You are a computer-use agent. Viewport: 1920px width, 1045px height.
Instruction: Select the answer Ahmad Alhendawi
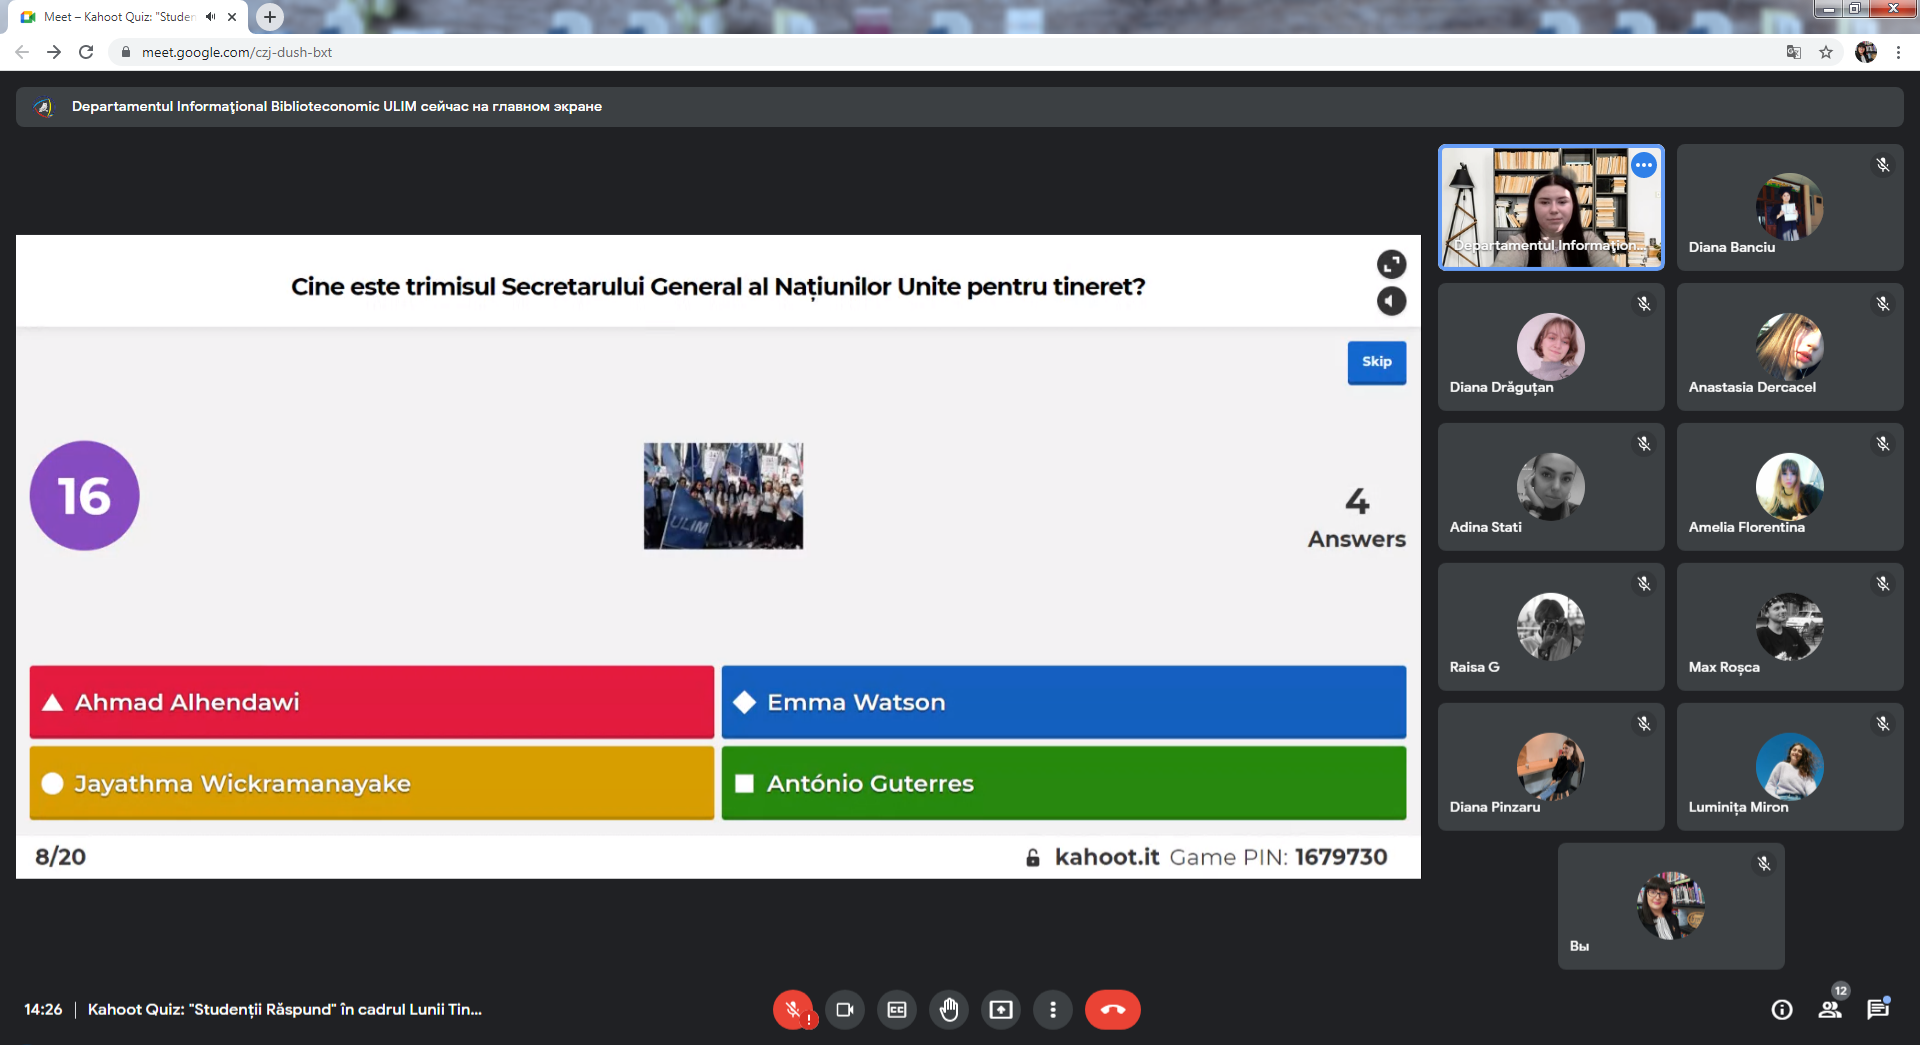pos(372,702)
